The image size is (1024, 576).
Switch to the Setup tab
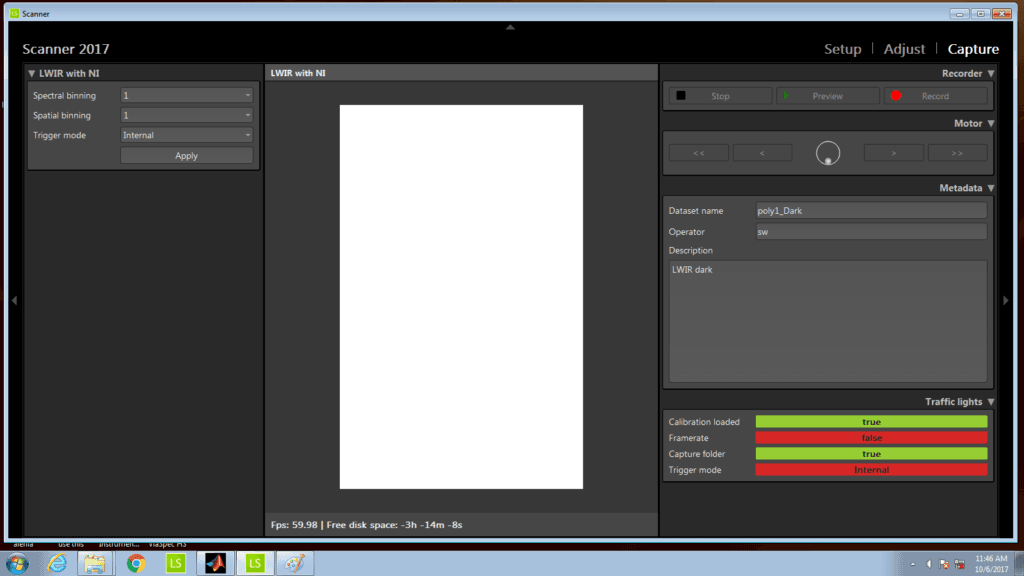pyautogui.click(x=842, y=49)
